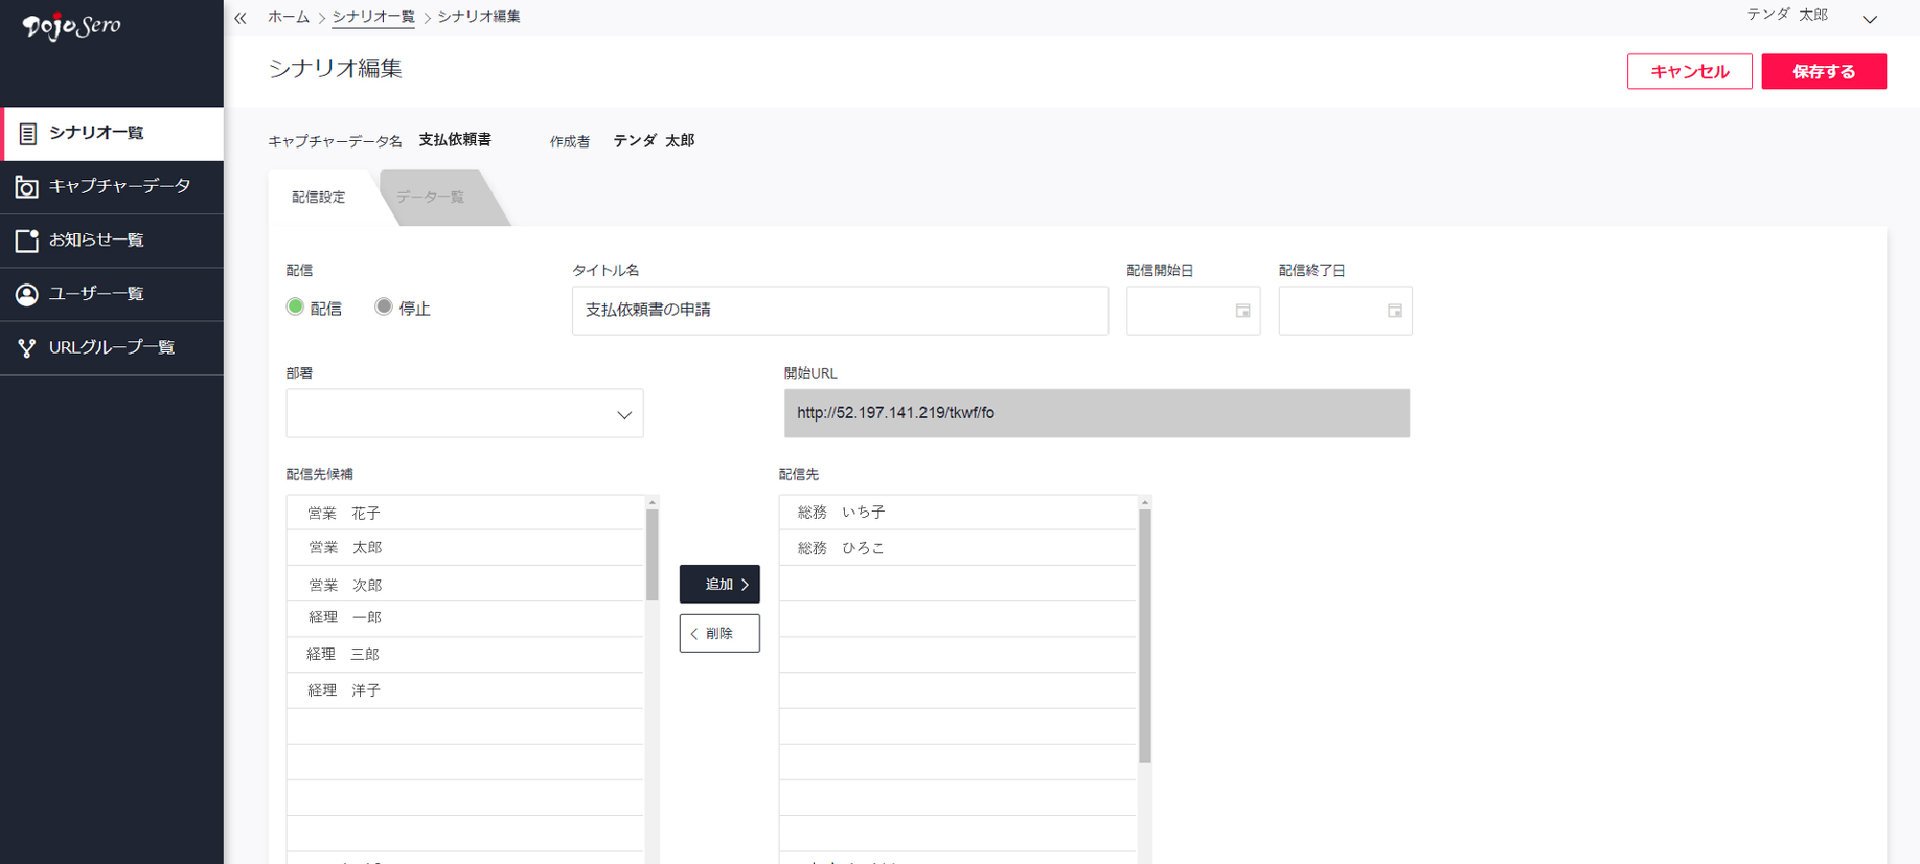The height and width of the screenshot is (864, 1920).
Task: Click the キャプチャーデータ camera icon
Action: click(x=27, y=187)
